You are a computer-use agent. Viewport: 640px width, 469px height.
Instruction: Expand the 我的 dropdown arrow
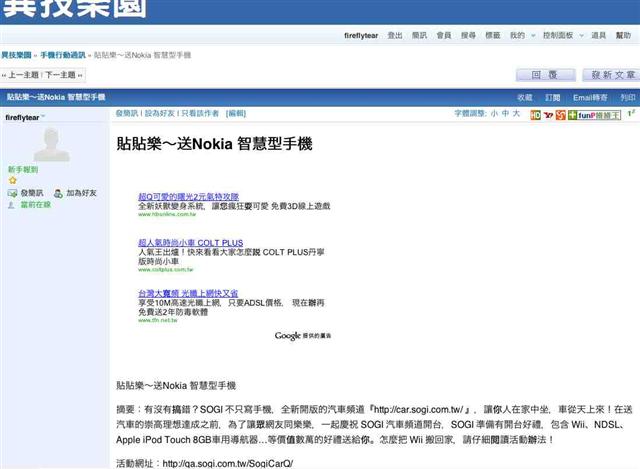point(533,36)
